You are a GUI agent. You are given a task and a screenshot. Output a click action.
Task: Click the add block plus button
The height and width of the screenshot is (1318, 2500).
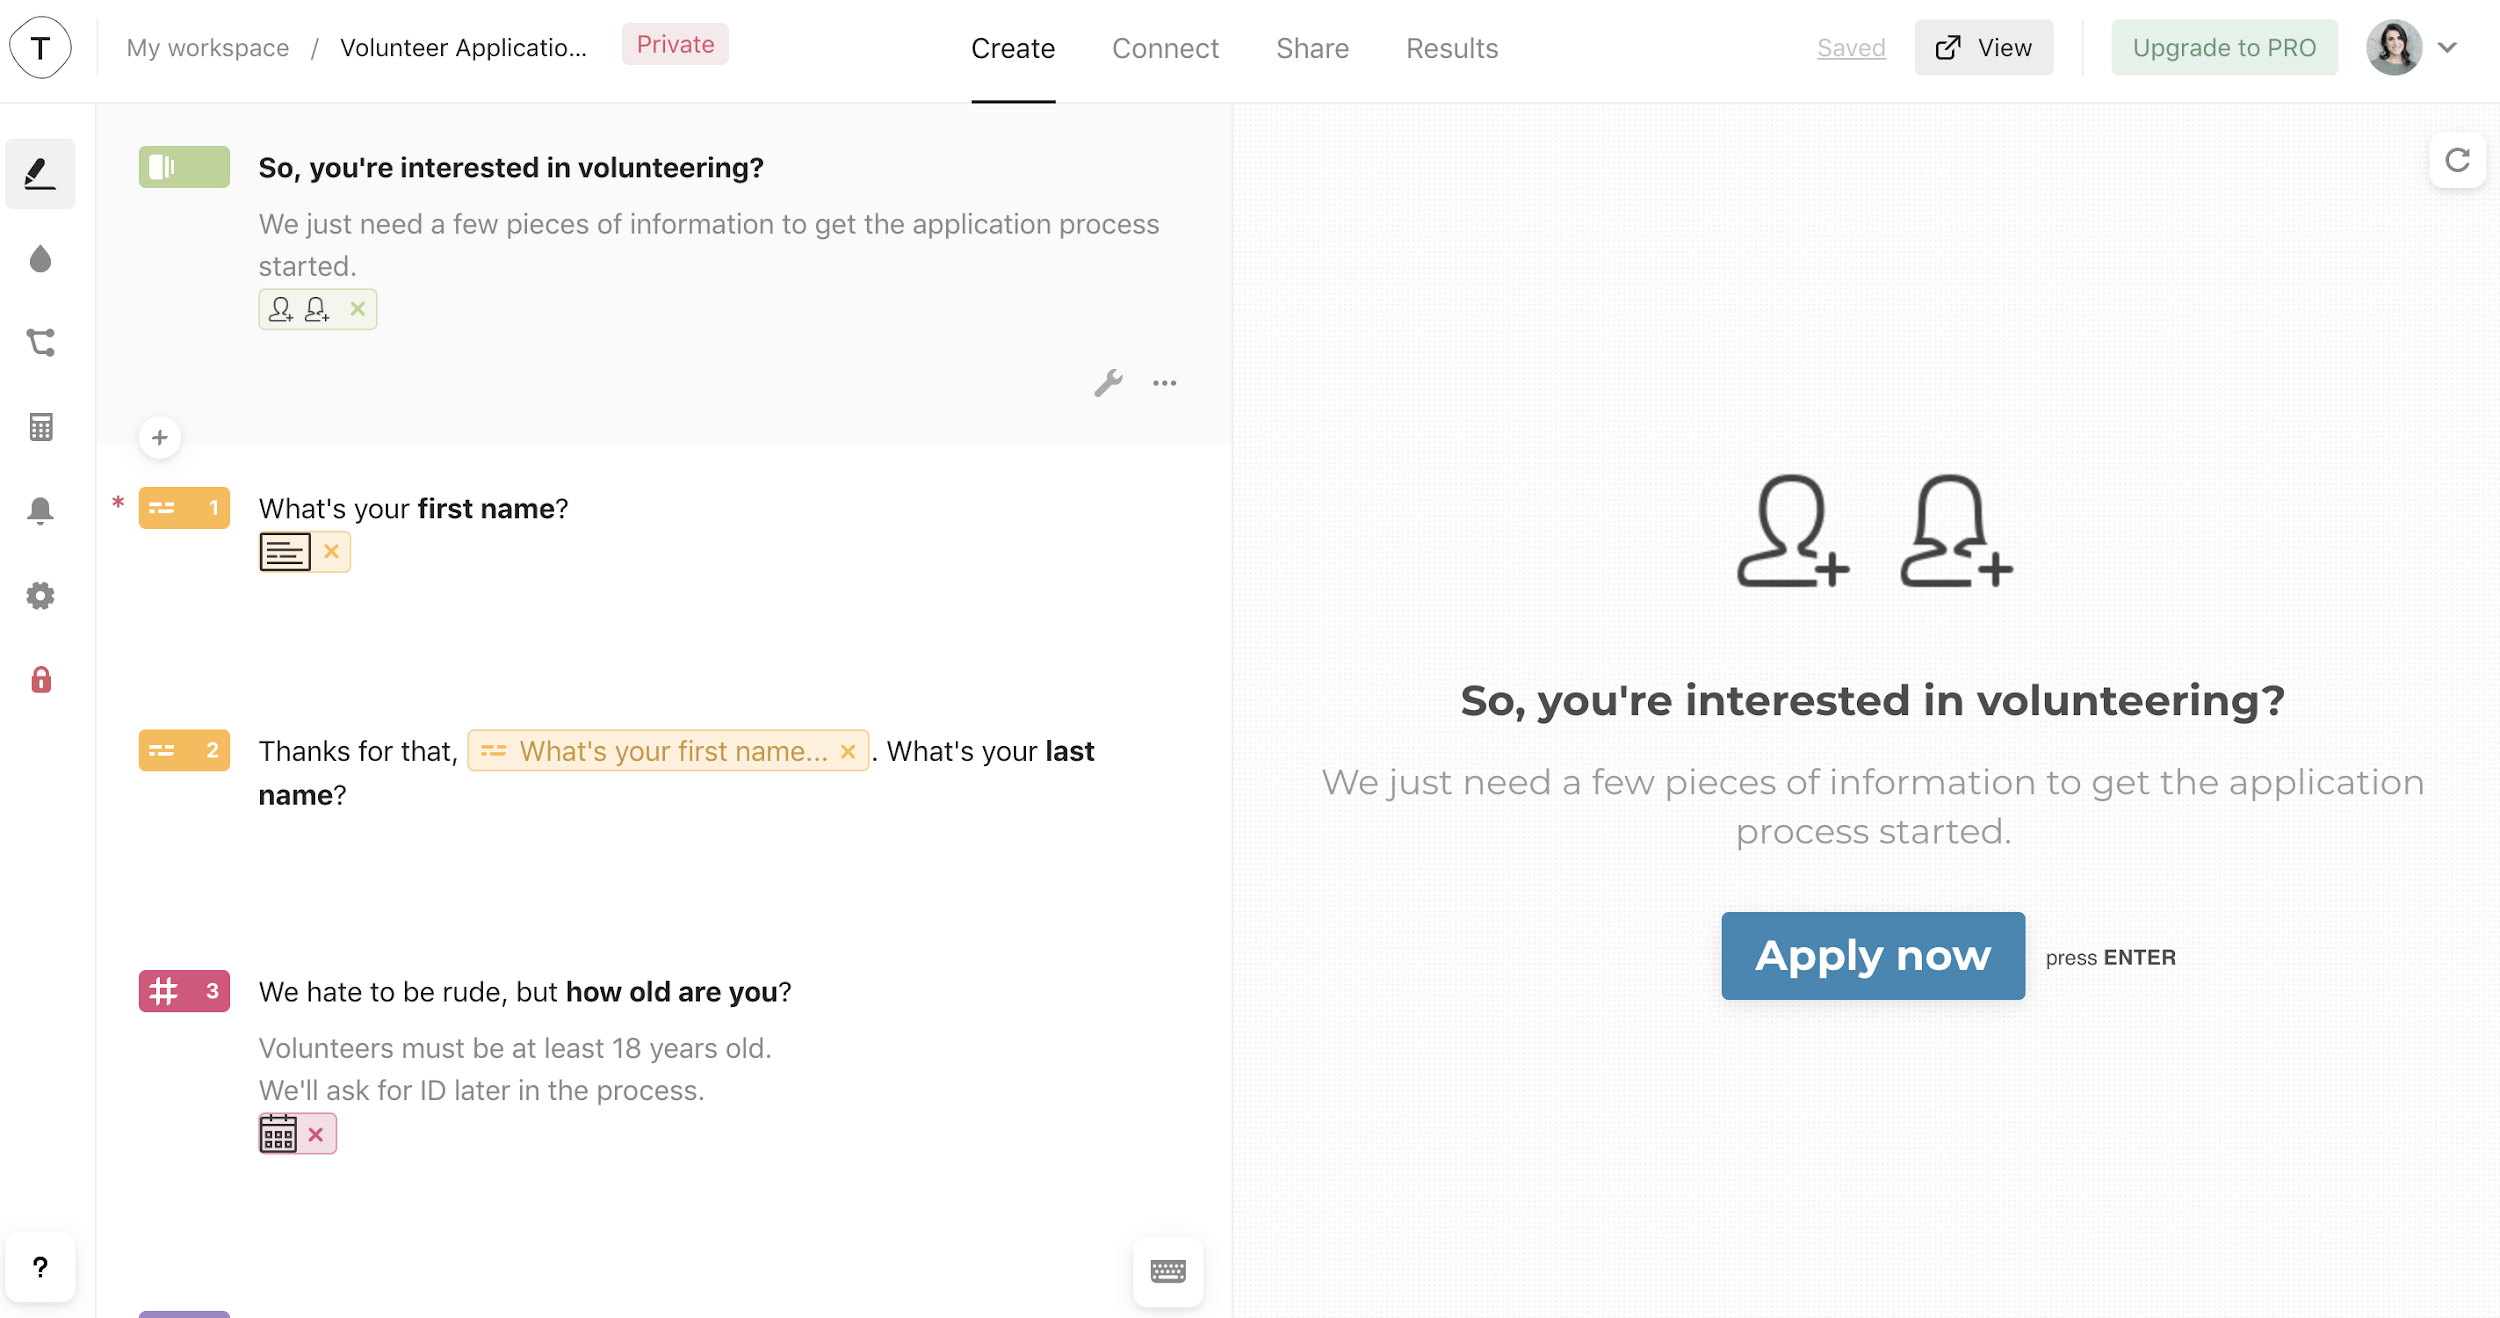[159, 435]
